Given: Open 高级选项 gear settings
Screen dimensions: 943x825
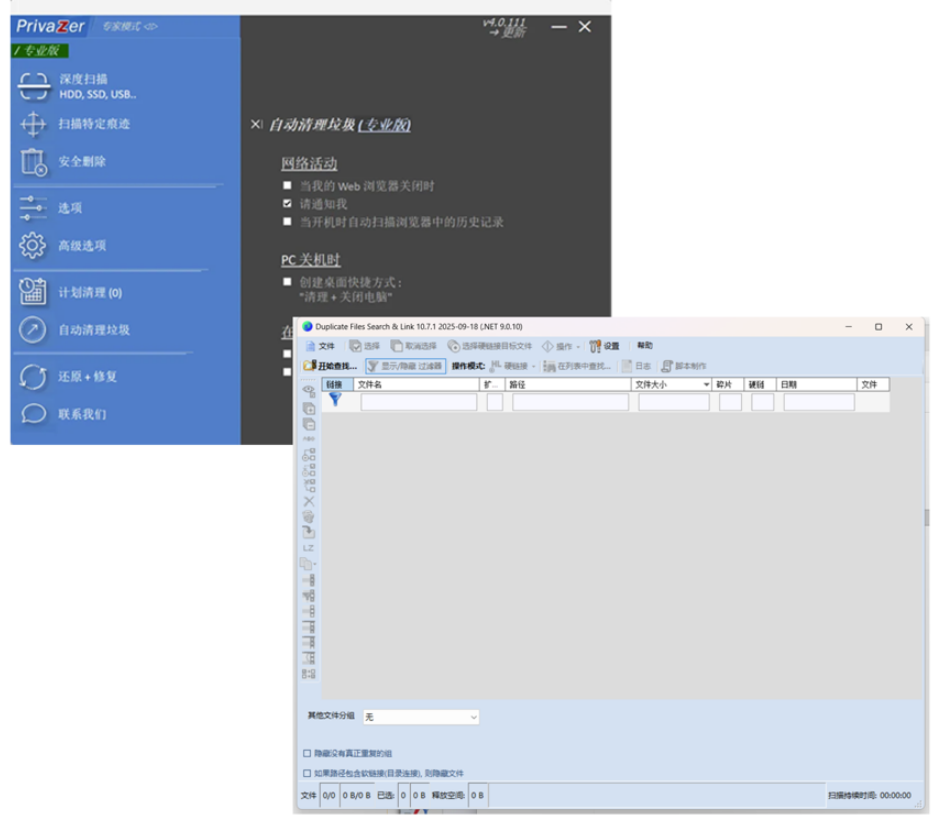Looking at the screenshot, I should point(33,245).
